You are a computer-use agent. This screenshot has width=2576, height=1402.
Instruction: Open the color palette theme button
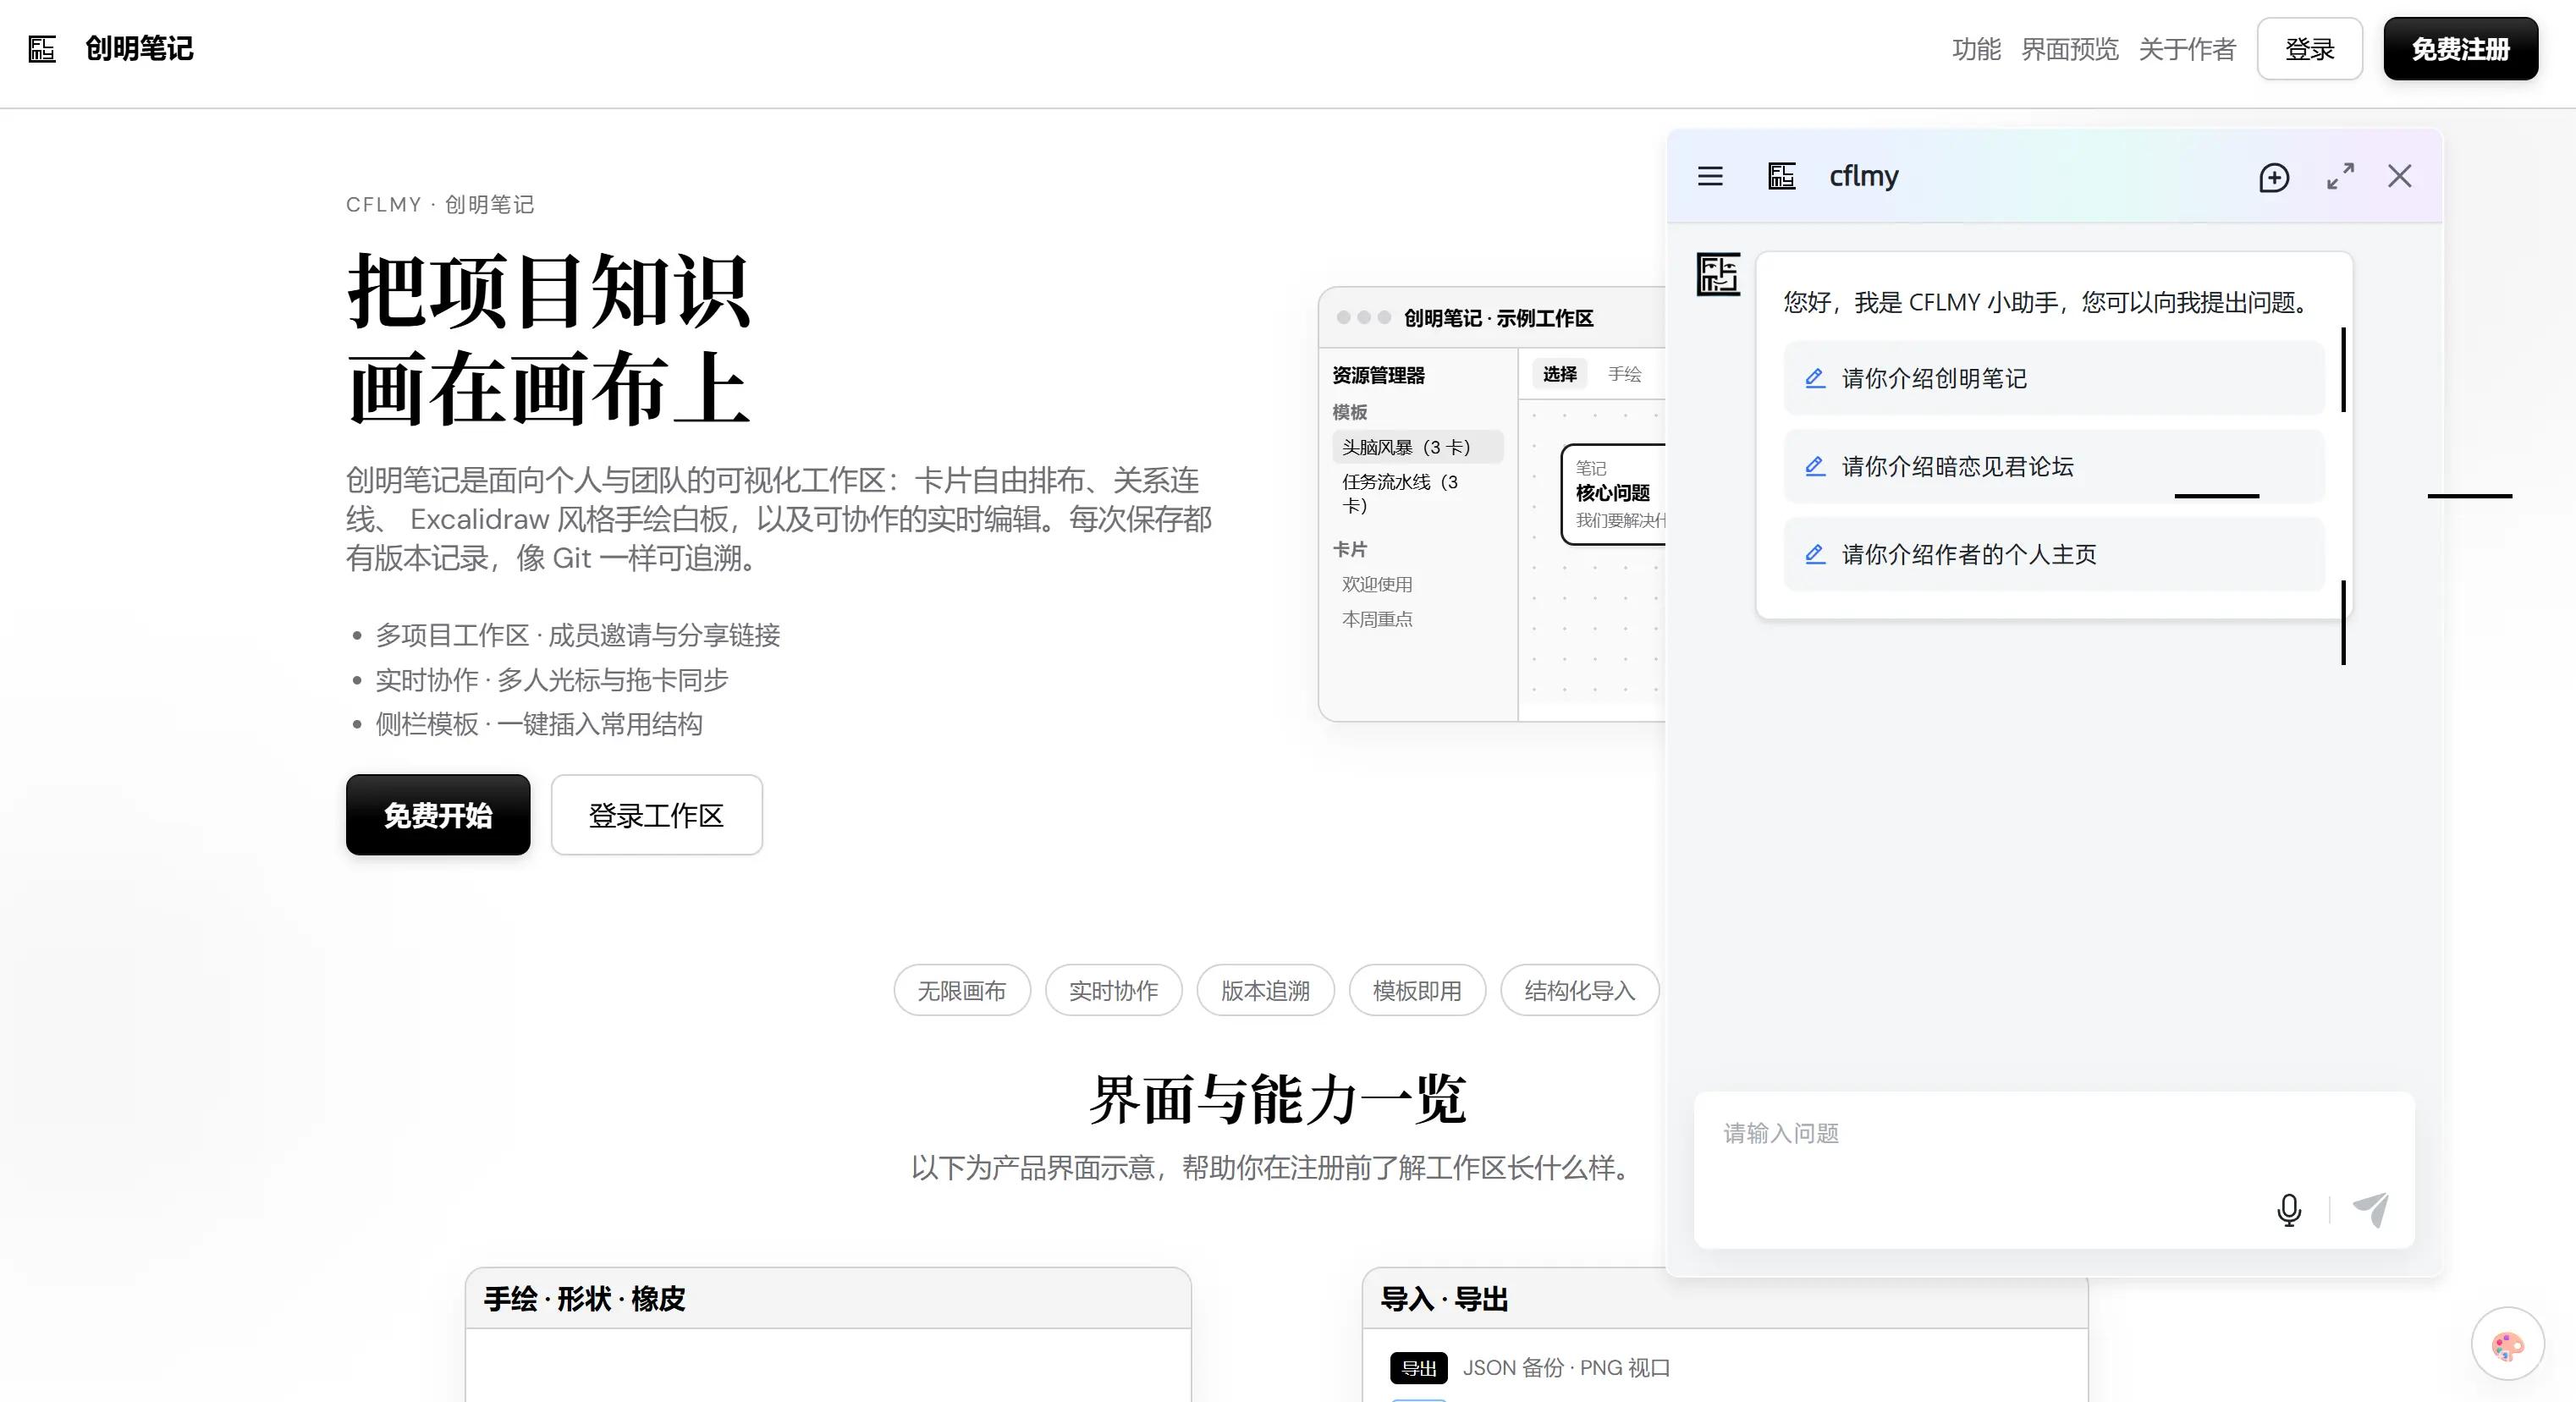pos(2507,1345)
